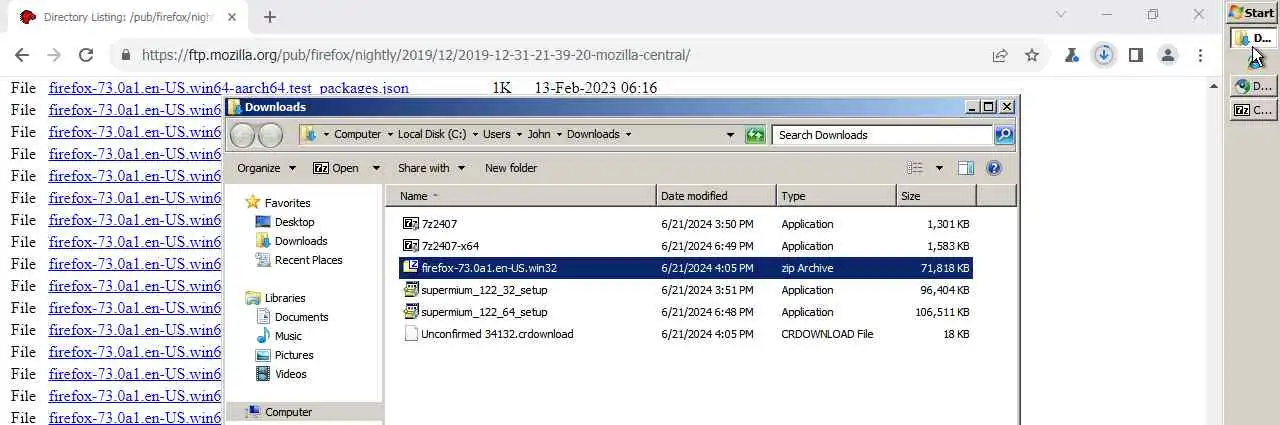1280x425 pixels.
Task: Share this page from the address bar
Action: tap(1000, 56)
